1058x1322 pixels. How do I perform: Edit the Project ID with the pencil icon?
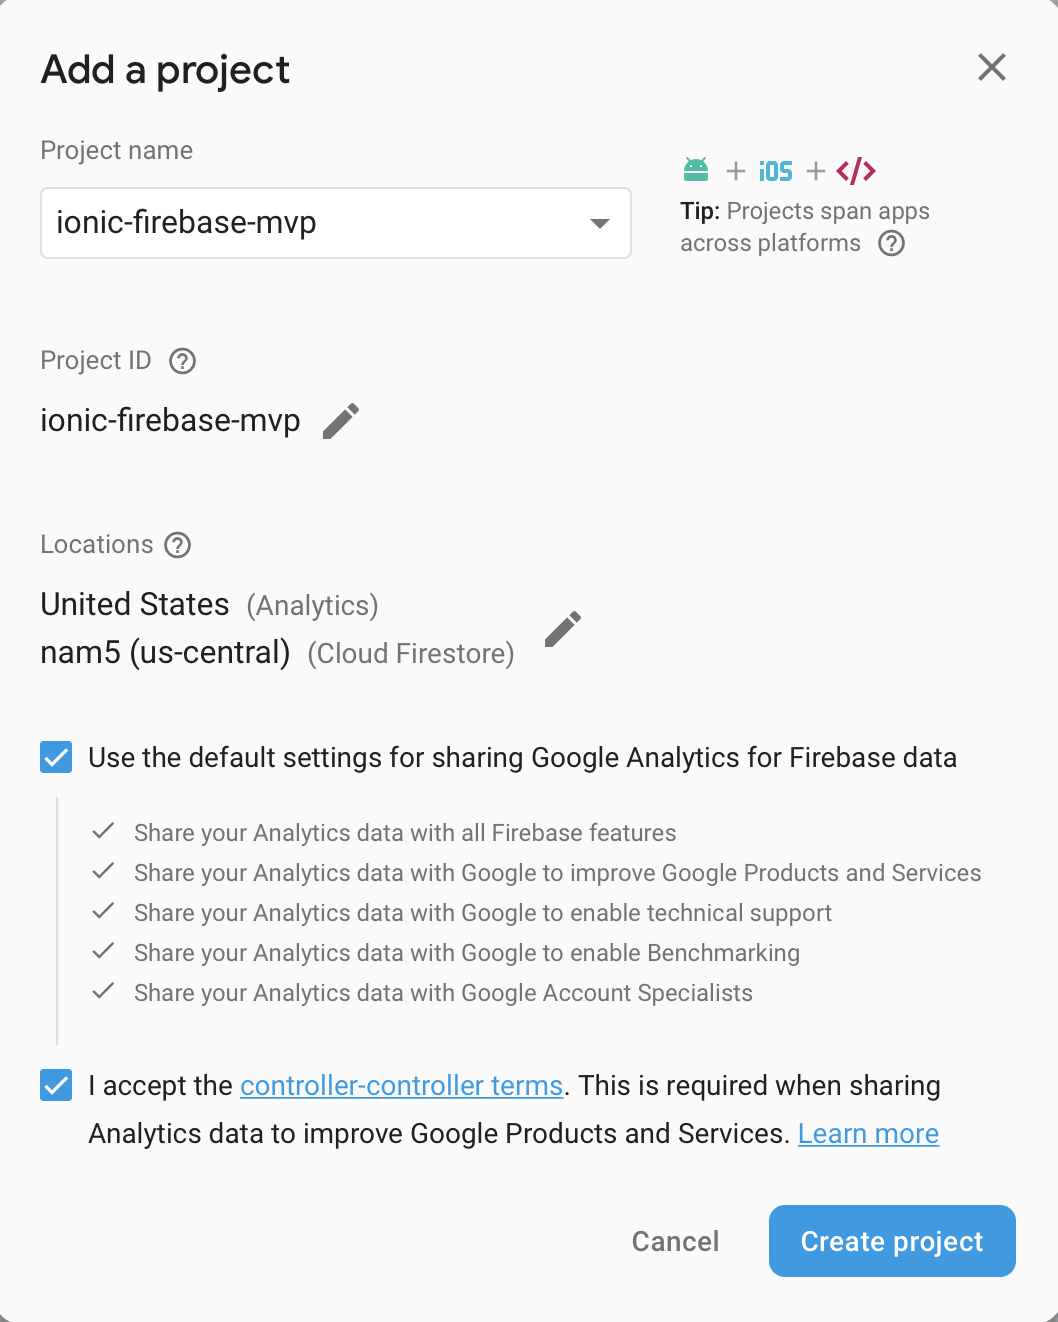tap(340, 421)
